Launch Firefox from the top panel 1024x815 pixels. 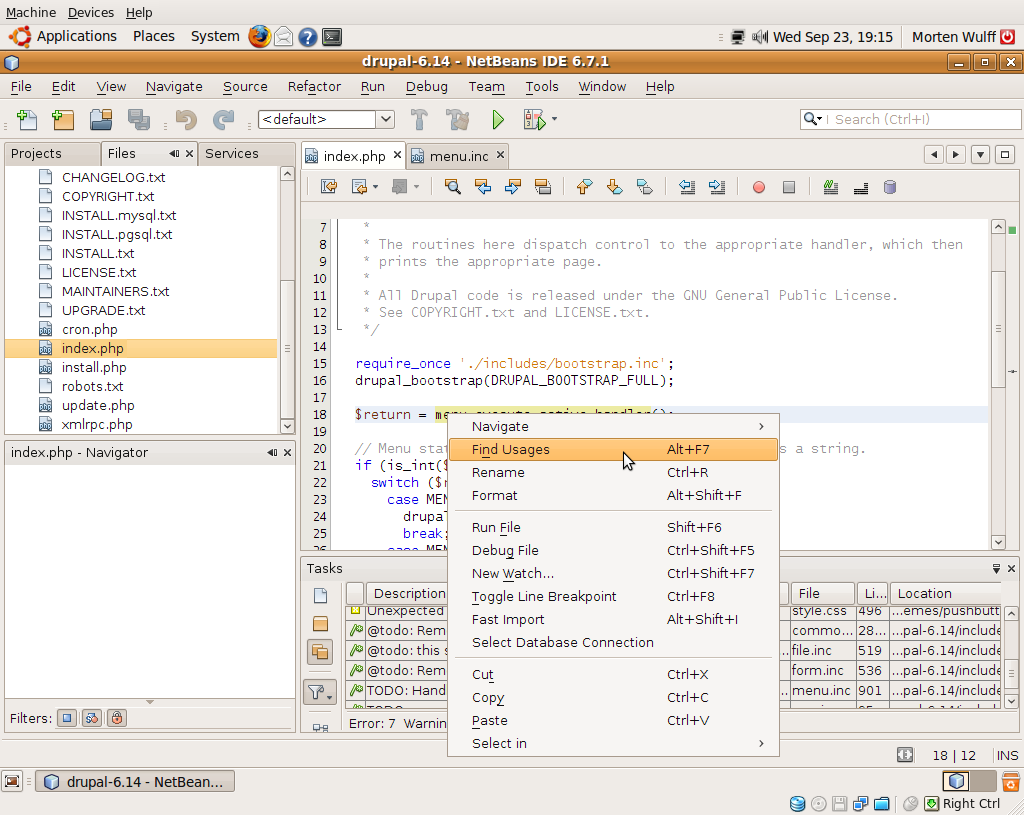tap(259, 37)
